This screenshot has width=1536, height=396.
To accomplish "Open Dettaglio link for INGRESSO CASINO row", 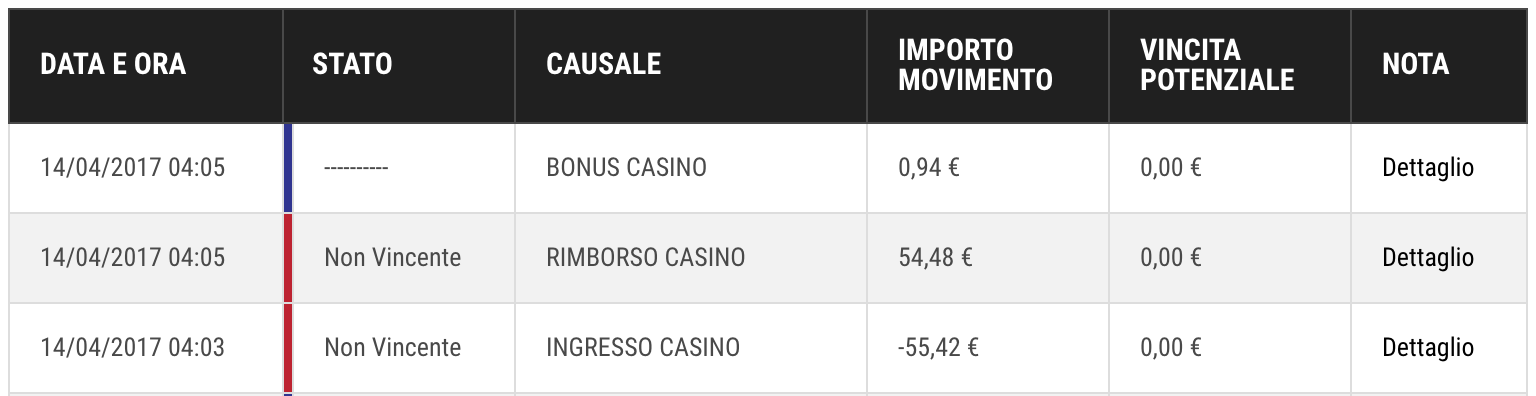I will 1427,348.
